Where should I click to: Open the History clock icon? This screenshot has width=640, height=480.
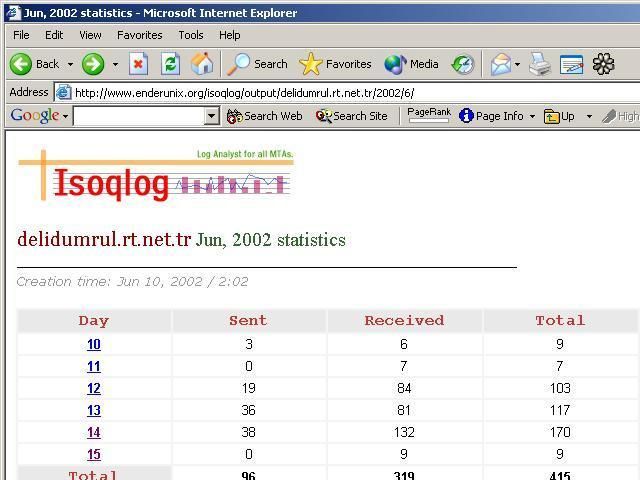(463, 64)
